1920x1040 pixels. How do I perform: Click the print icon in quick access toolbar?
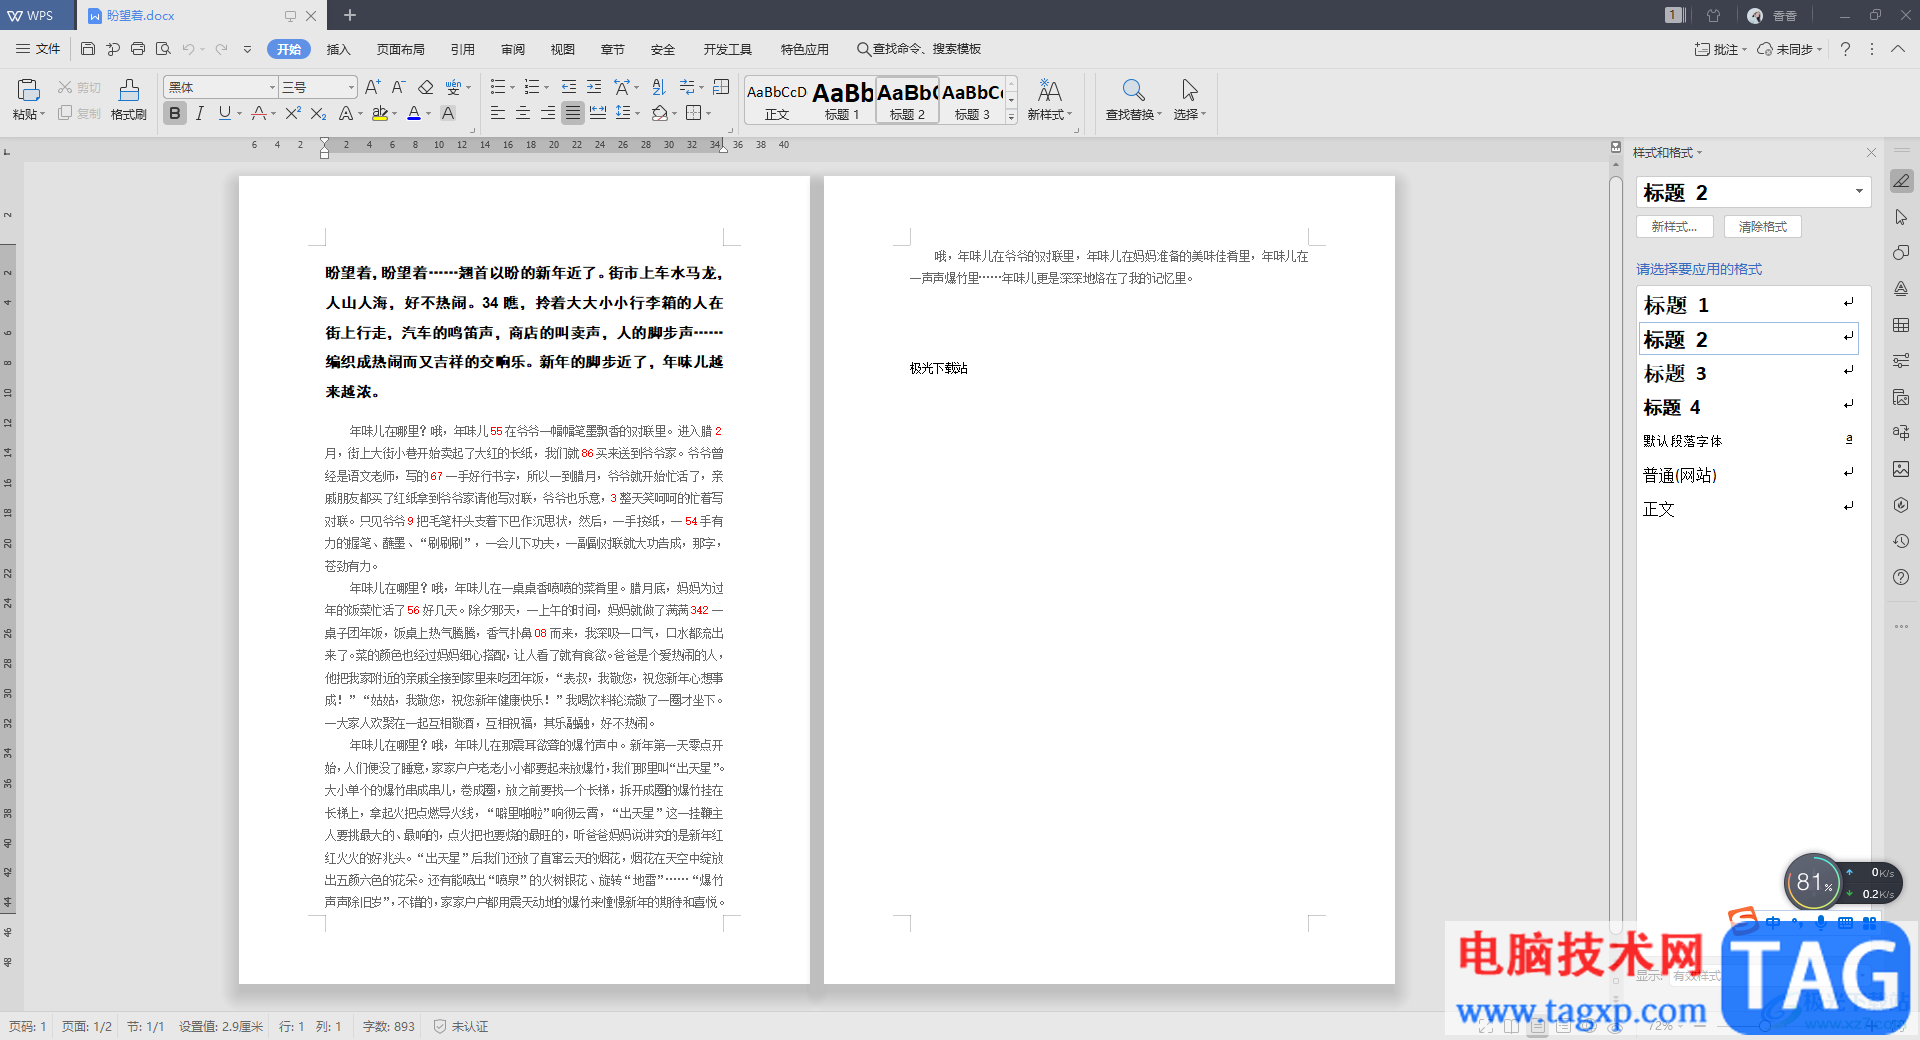(x=138, y=49)
